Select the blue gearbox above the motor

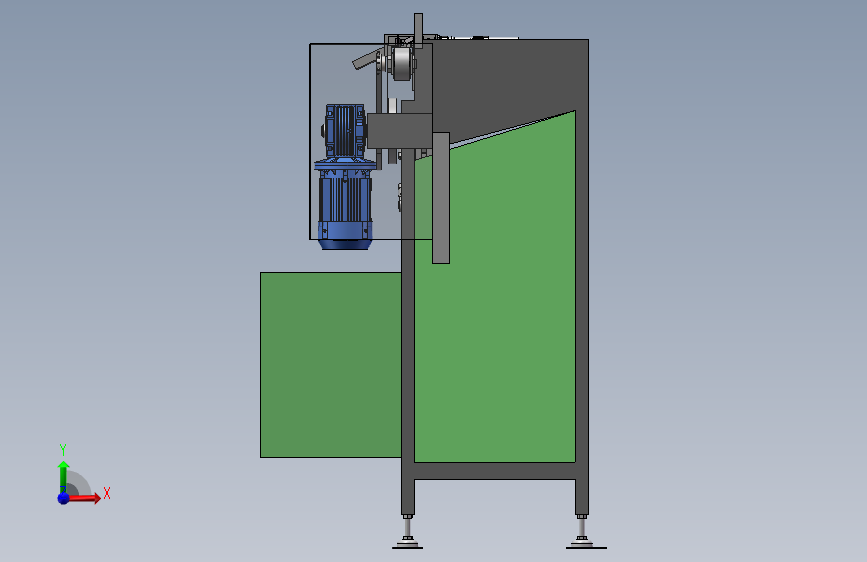344,131
